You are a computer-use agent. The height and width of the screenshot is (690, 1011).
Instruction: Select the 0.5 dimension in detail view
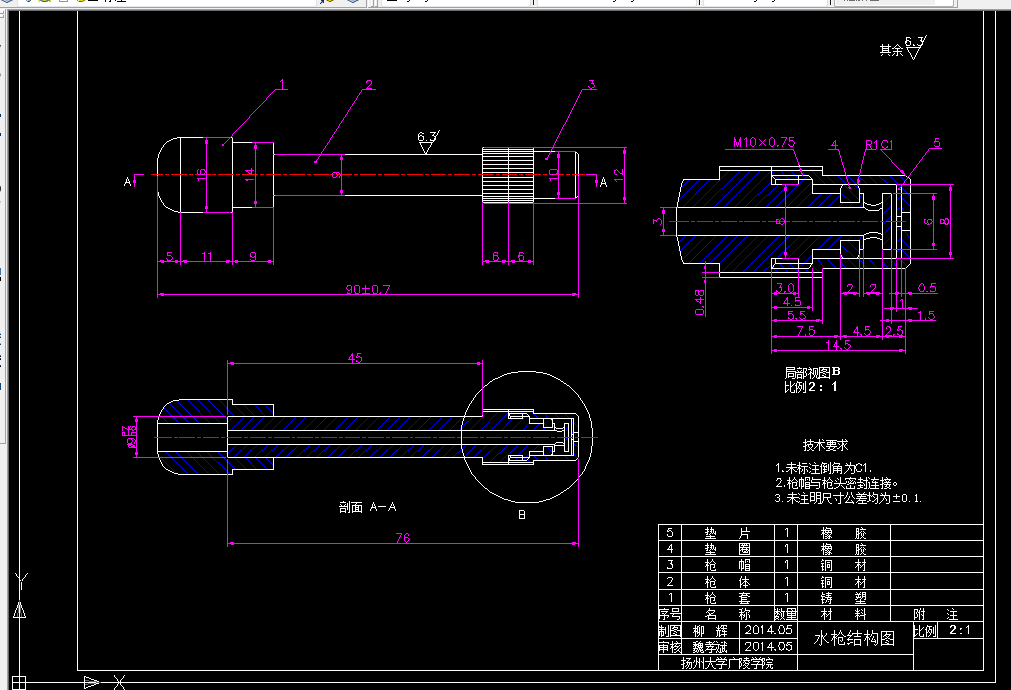coord(927,288)
